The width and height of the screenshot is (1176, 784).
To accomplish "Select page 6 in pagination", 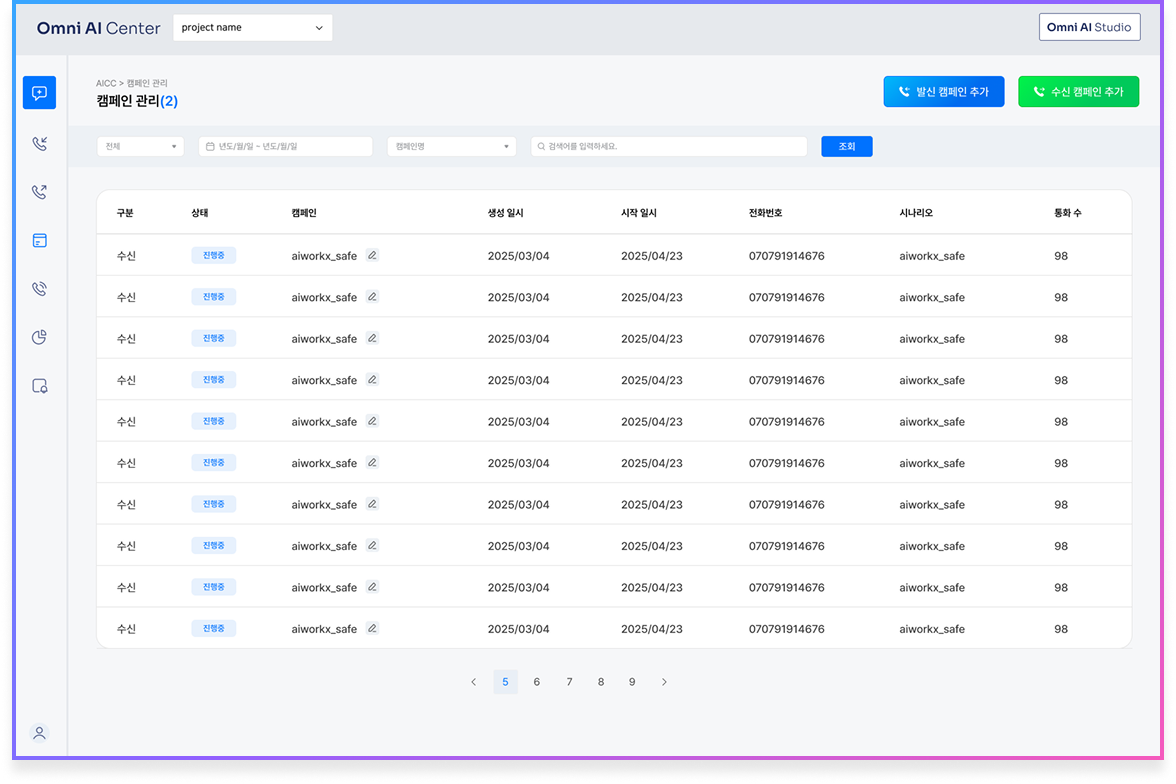I will coord(536,682).
